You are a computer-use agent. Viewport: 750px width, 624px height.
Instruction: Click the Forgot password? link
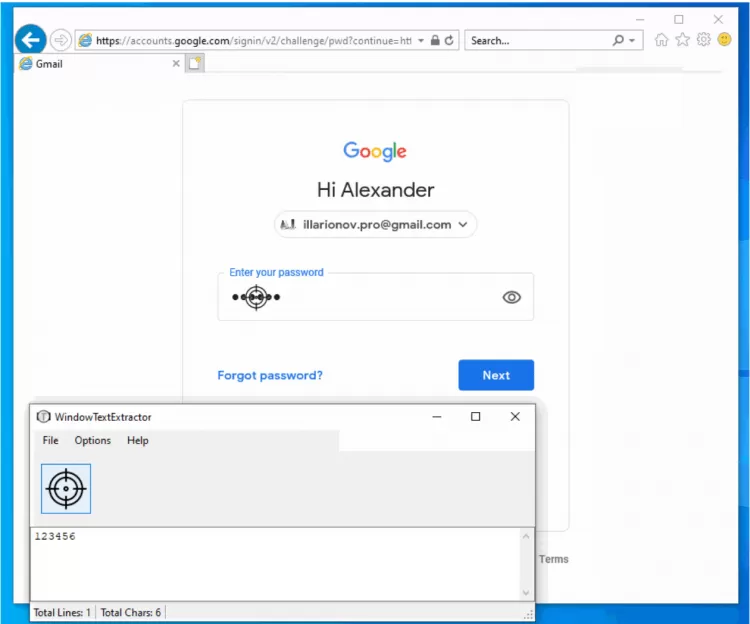tap(270, 376)
